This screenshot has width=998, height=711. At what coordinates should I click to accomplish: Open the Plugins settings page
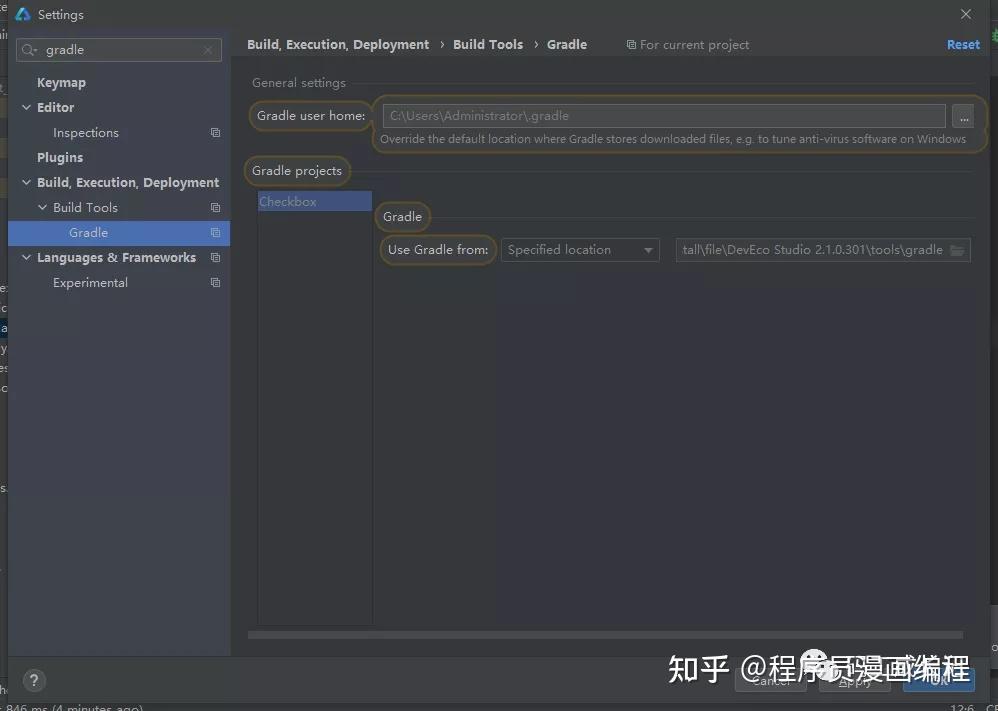pyautogui.click(x=60, y=157)
